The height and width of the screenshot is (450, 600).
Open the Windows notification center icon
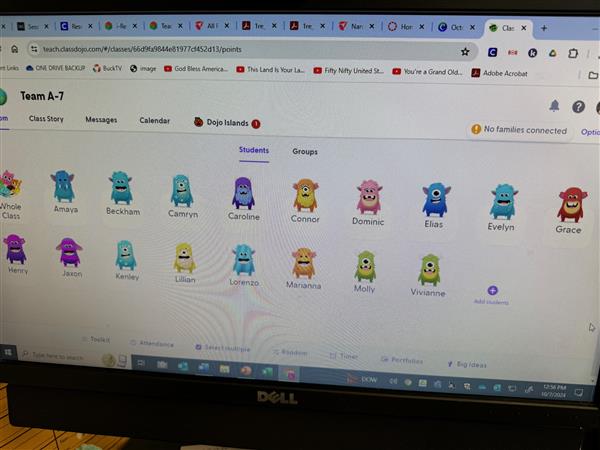coord(579,393)
